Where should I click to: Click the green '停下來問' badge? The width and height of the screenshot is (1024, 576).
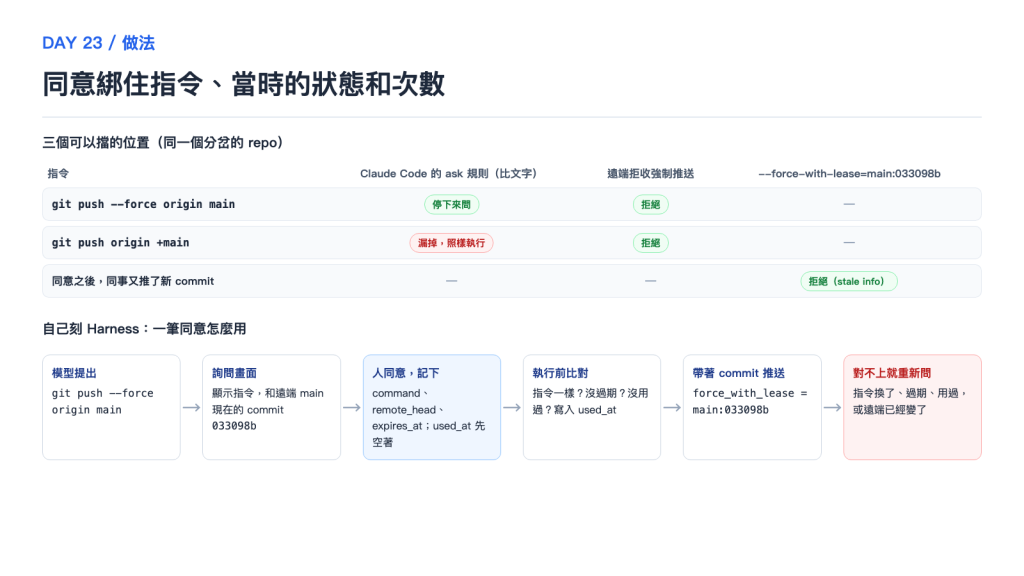click(x=451, y=204)
